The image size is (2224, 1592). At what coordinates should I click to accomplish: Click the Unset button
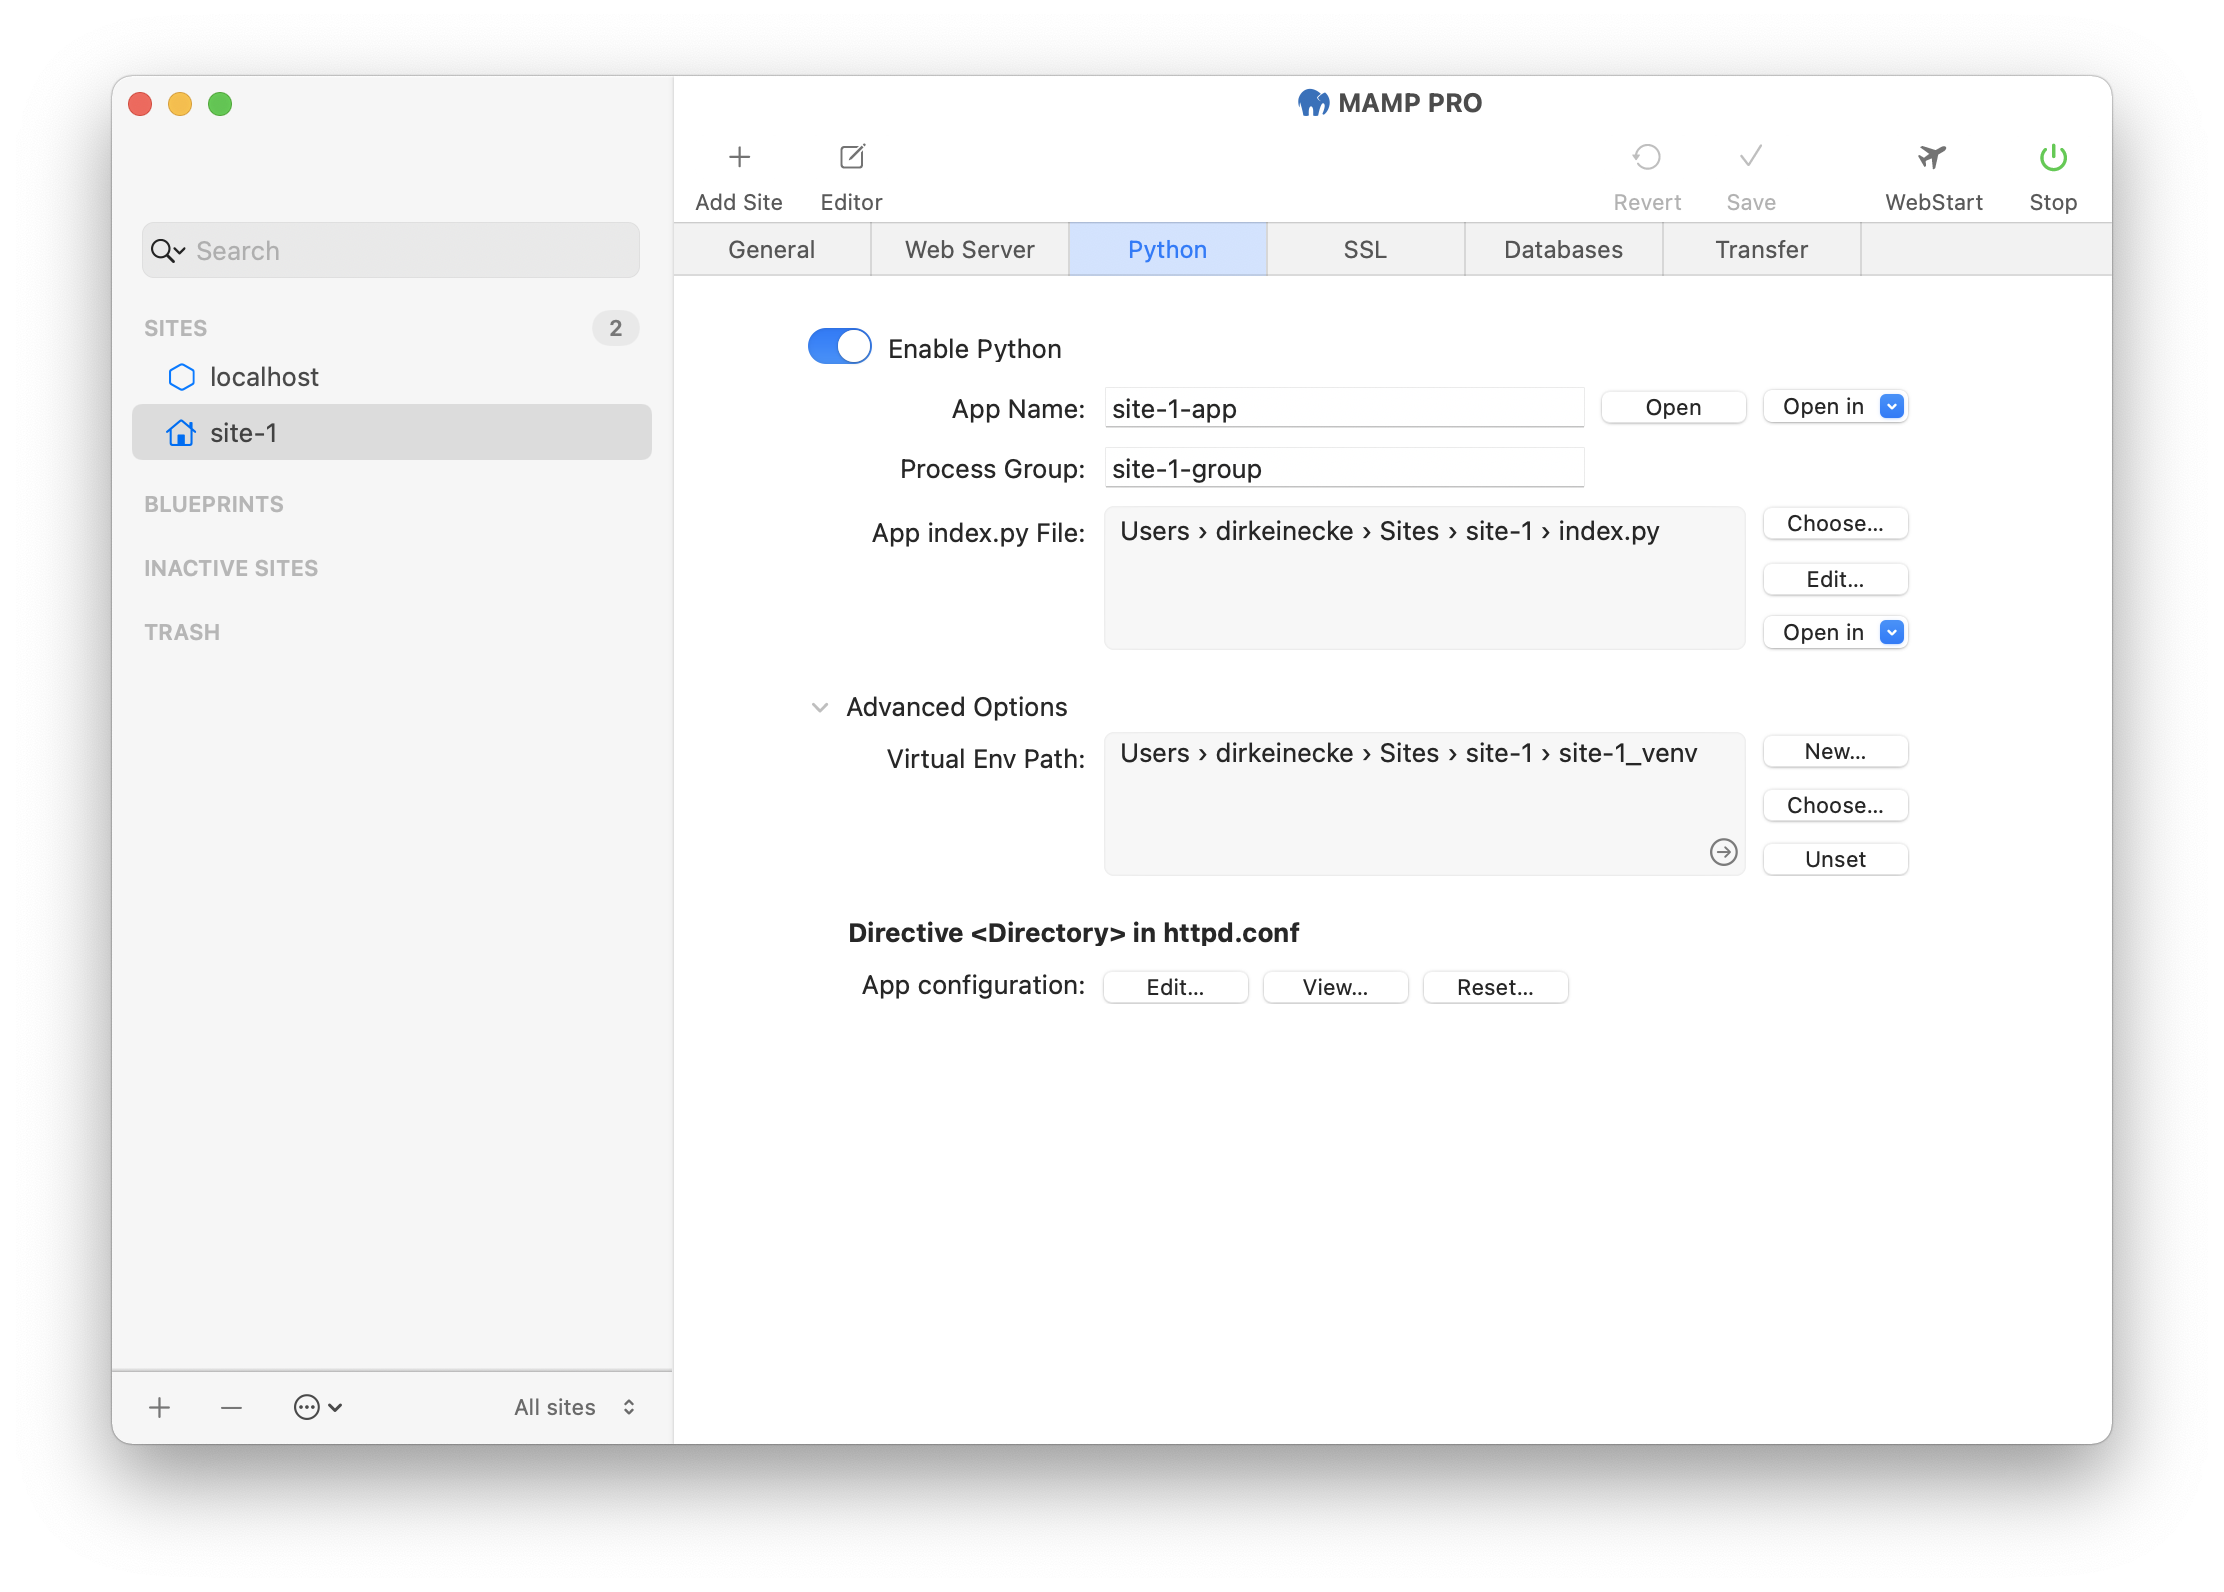1835,860
